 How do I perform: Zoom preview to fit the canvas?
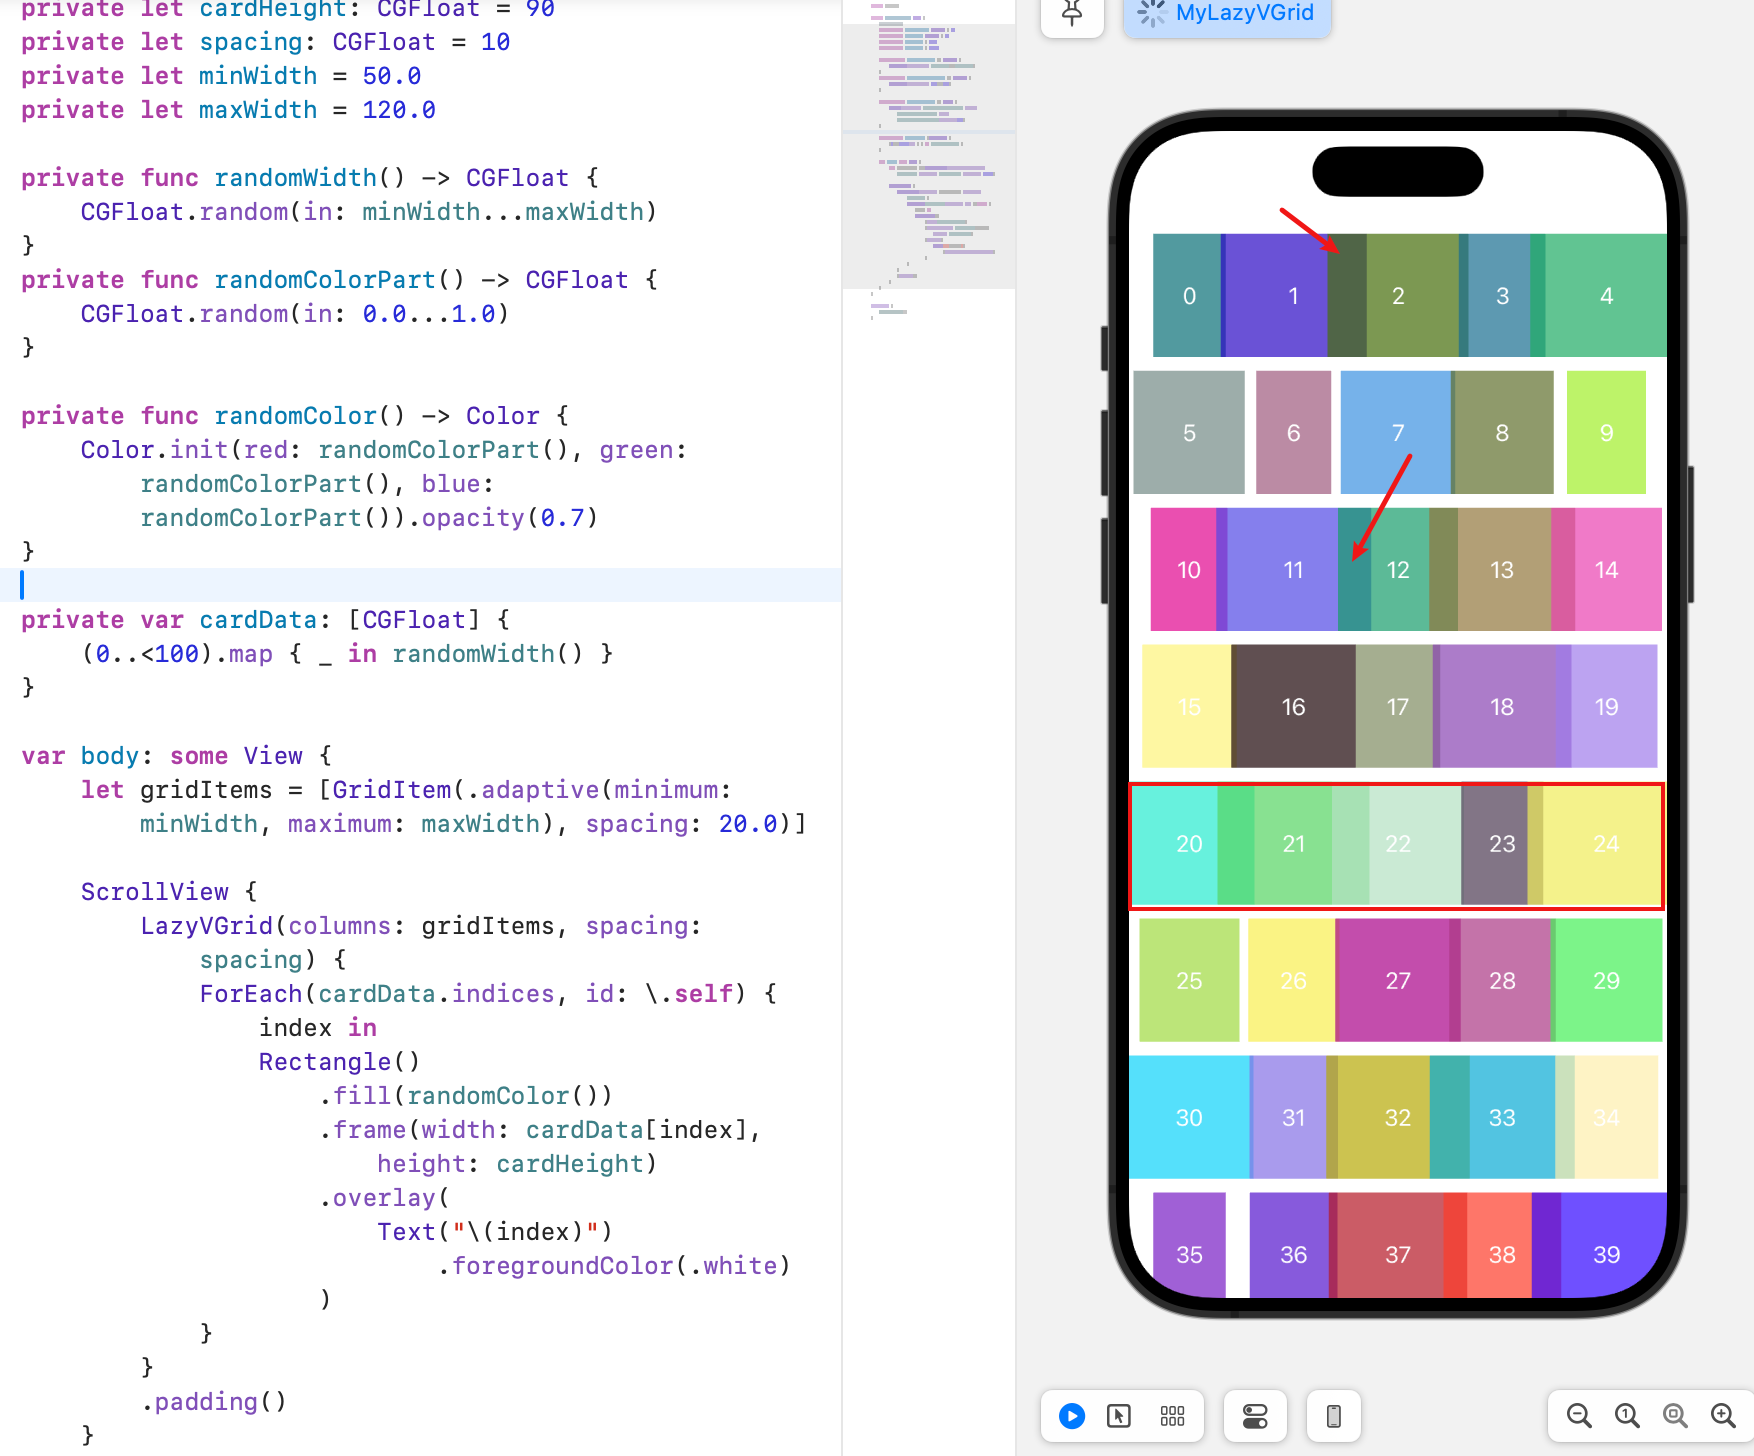point(1675,1416)
